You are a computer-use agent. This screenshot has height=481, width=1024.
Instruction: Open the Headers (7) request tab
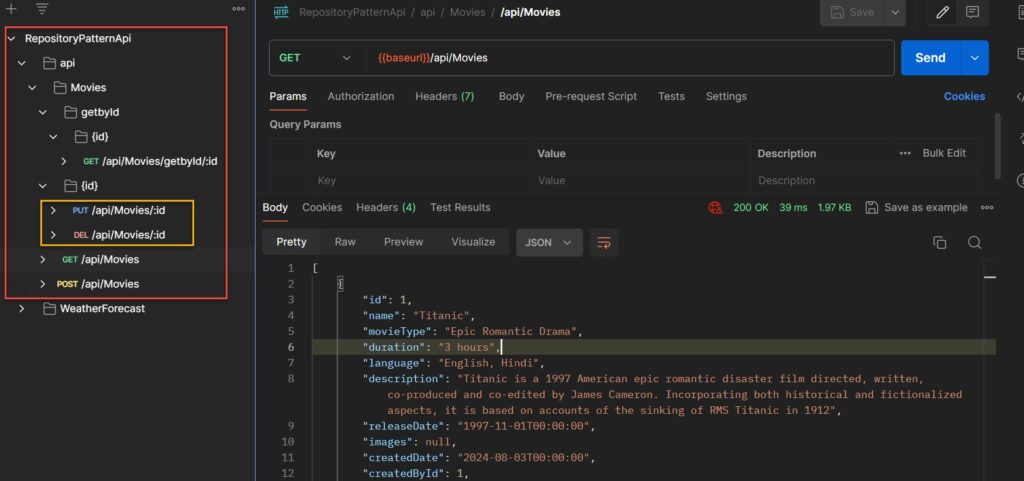coord(445,96)
